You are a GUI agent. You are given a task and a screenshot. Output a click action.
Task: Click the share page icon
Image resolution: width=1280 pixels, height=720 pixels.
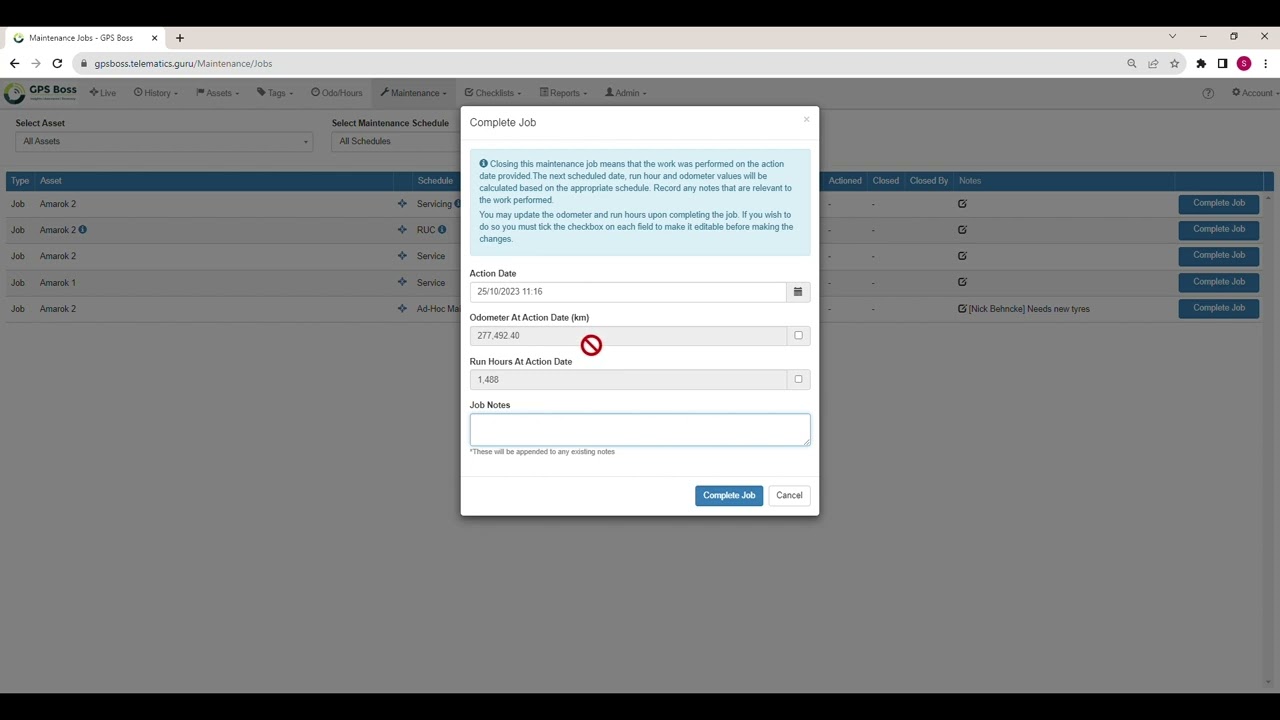pos(1153,64)
